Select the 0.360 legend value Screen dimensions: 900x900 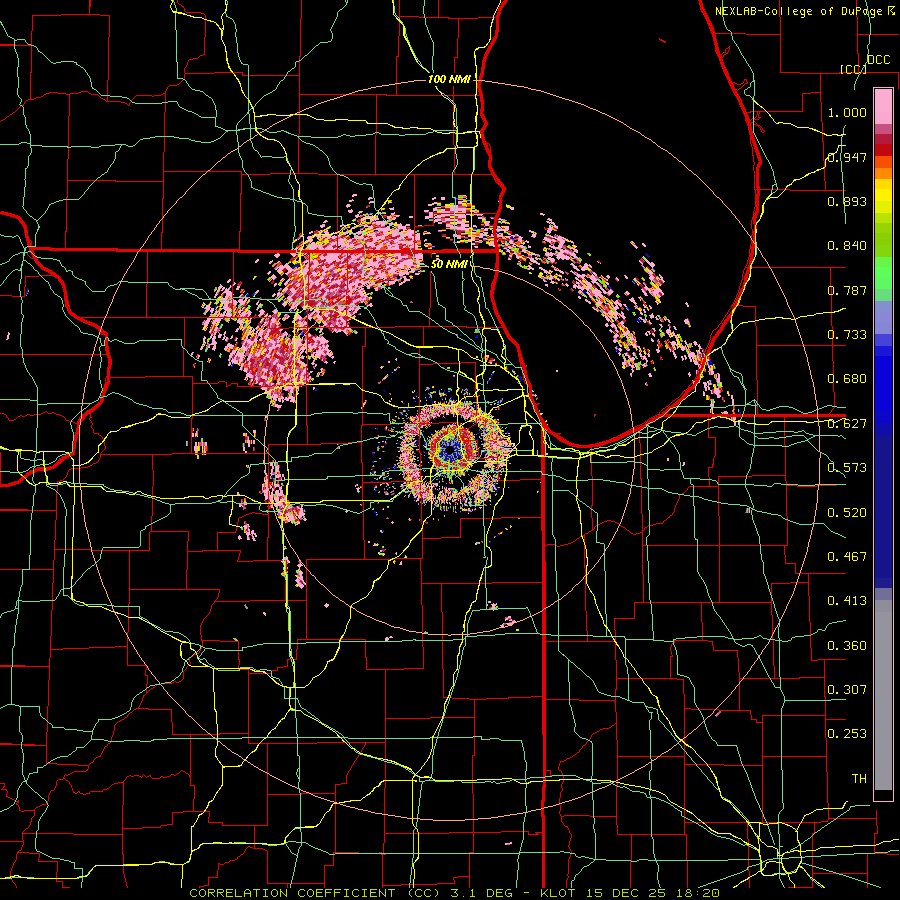[x=847, y=646]
